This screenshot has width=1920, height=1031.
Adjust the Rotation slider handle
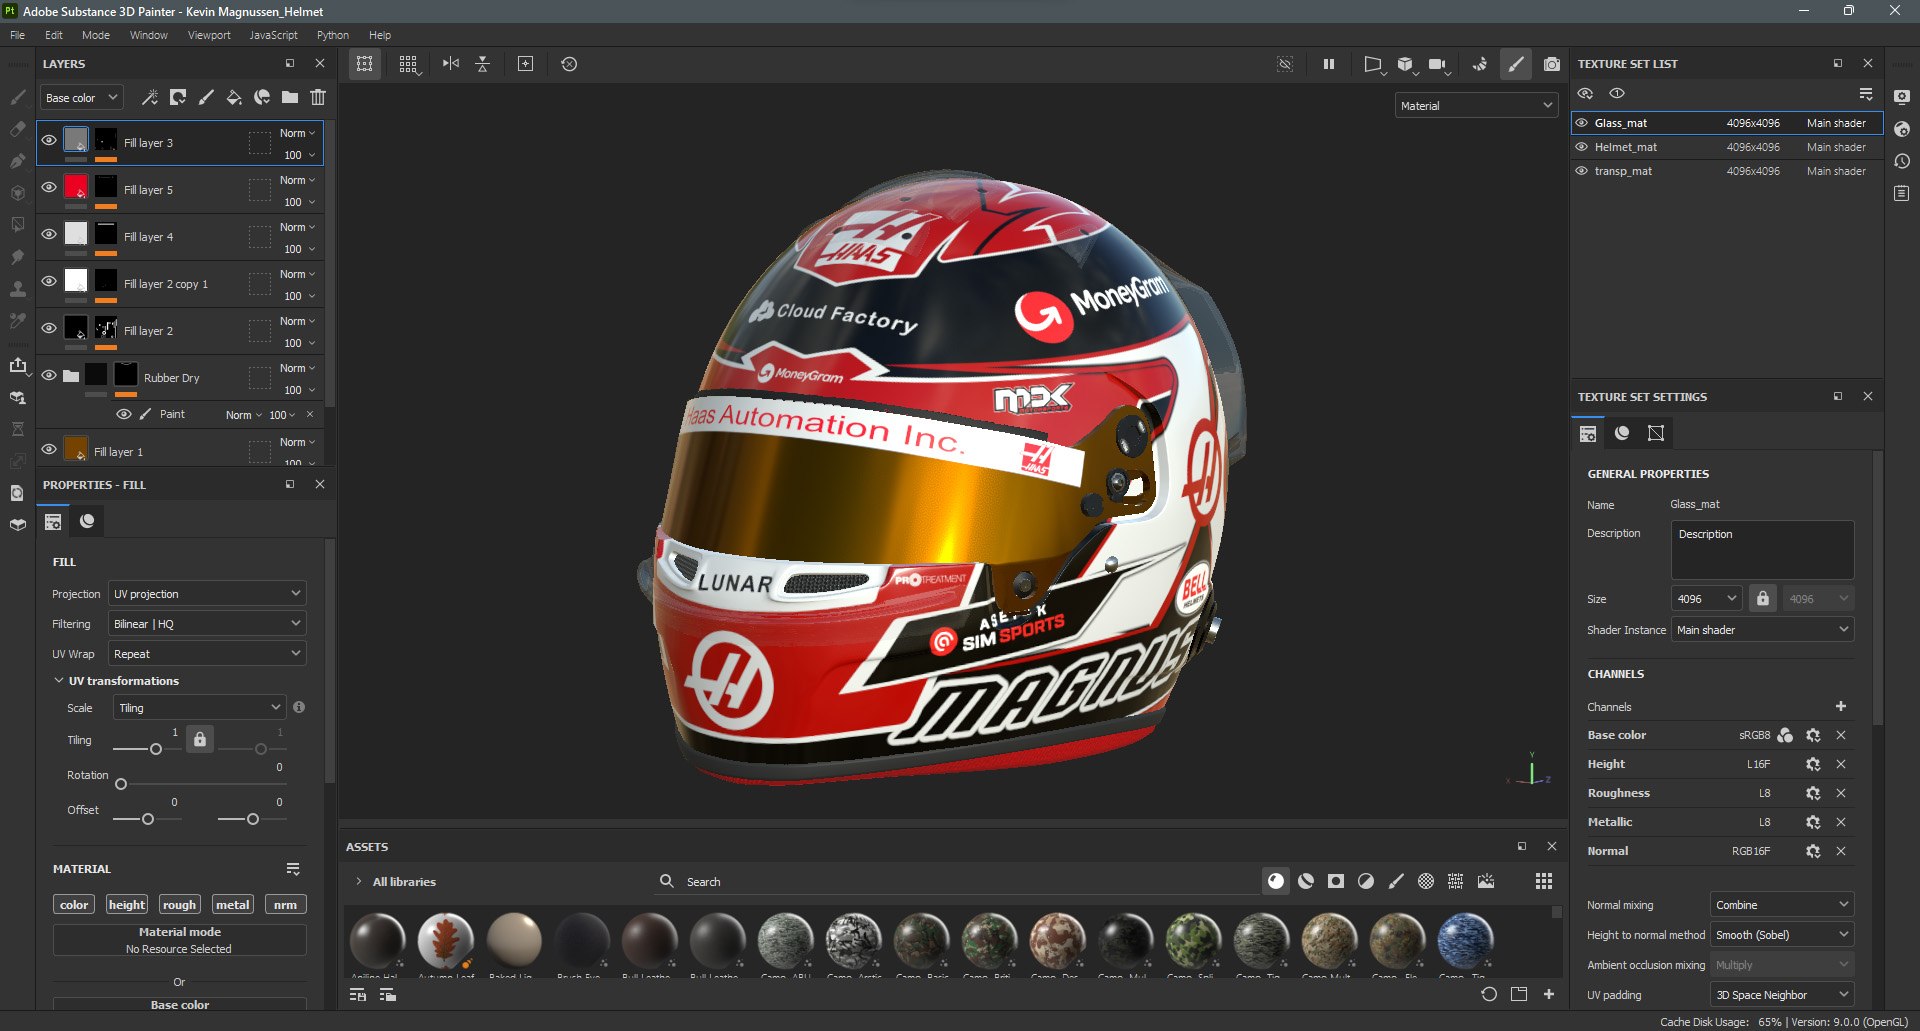tap(121, 784)
